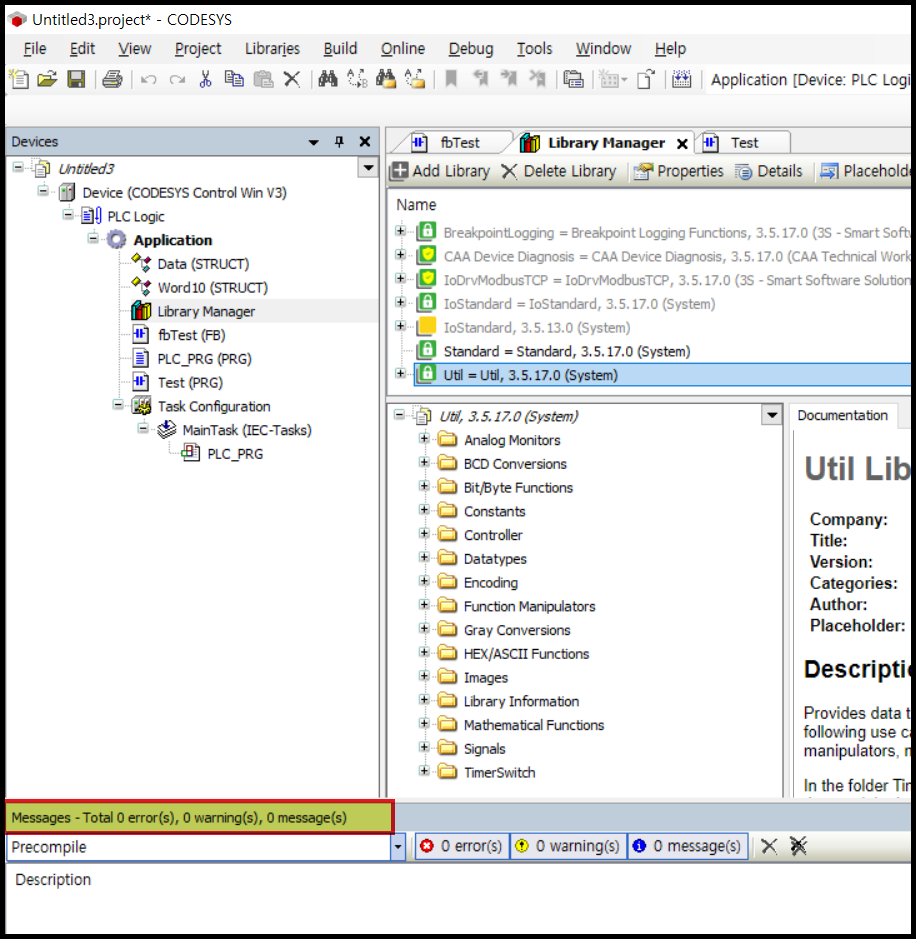The width and height of the screenshot is (916, 939).
Task: Expand the Mathematical Functions folder
Action: coord(424,723)
